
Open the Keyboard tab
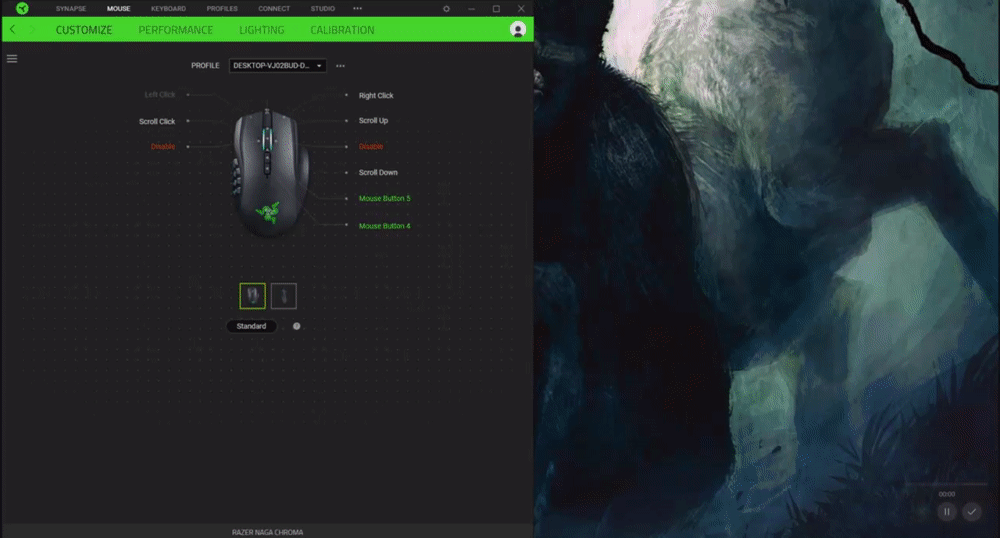pos(168,9)
